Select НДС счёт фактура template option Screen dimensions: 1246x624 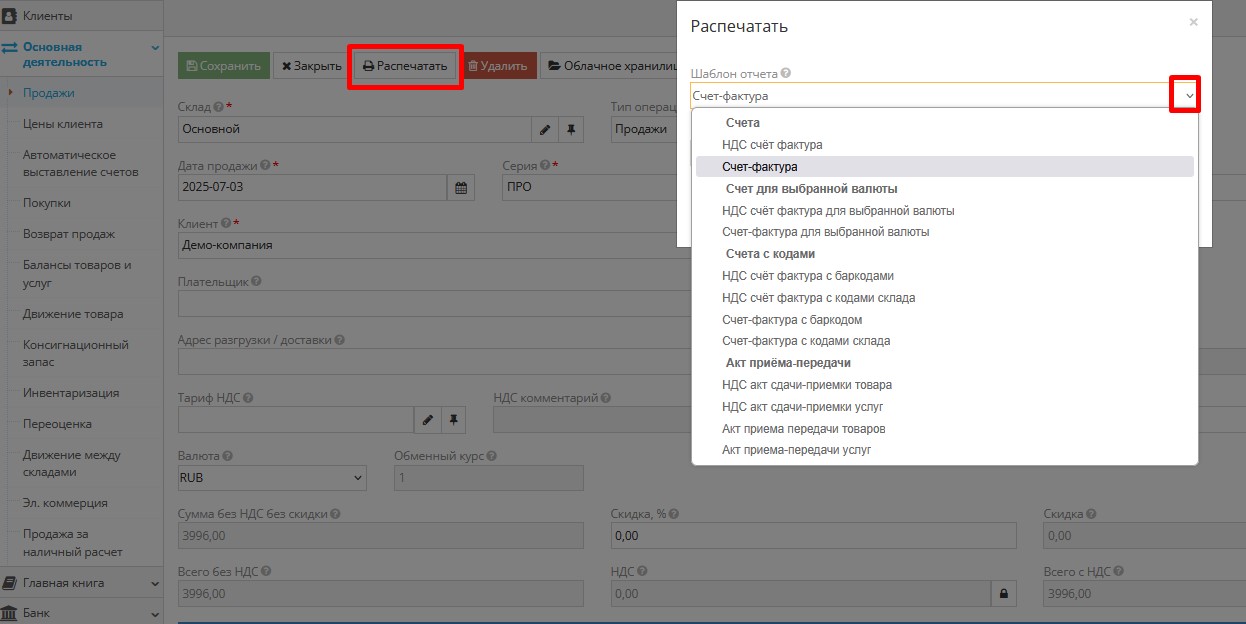click(x=772, y=145)
